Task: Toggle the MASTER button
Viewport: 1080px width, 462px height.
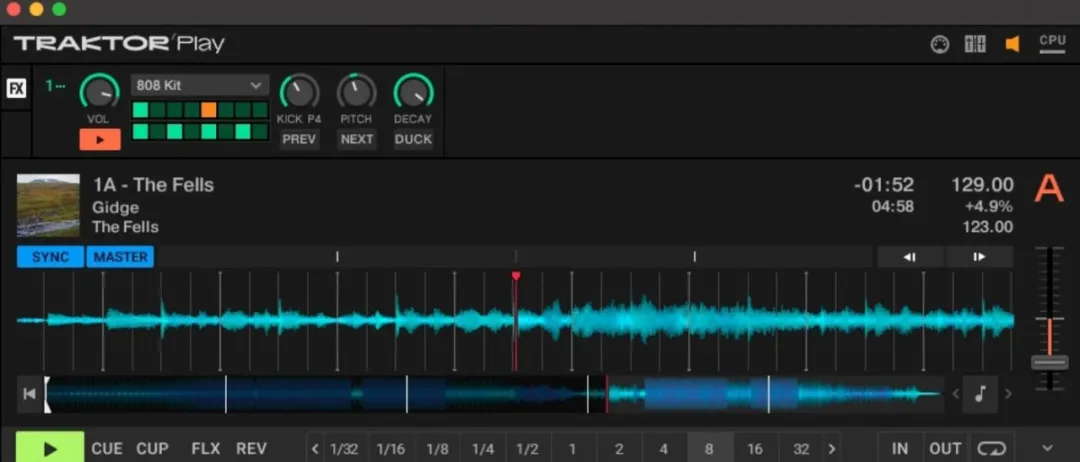Action: pyautogui.click(x=121, y=257)
